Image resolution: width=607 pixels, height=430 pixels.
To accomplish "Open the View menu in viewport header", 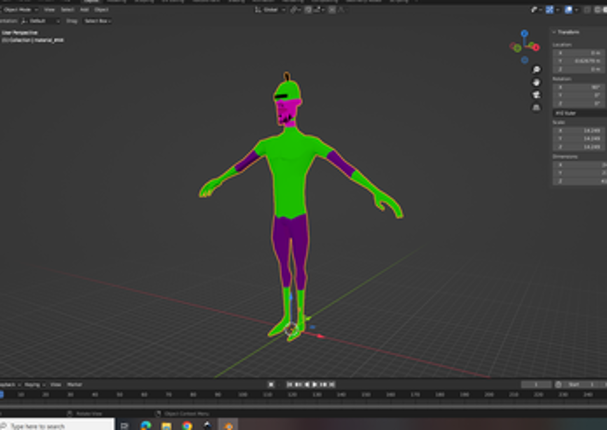I will click(x=49, y=10).
